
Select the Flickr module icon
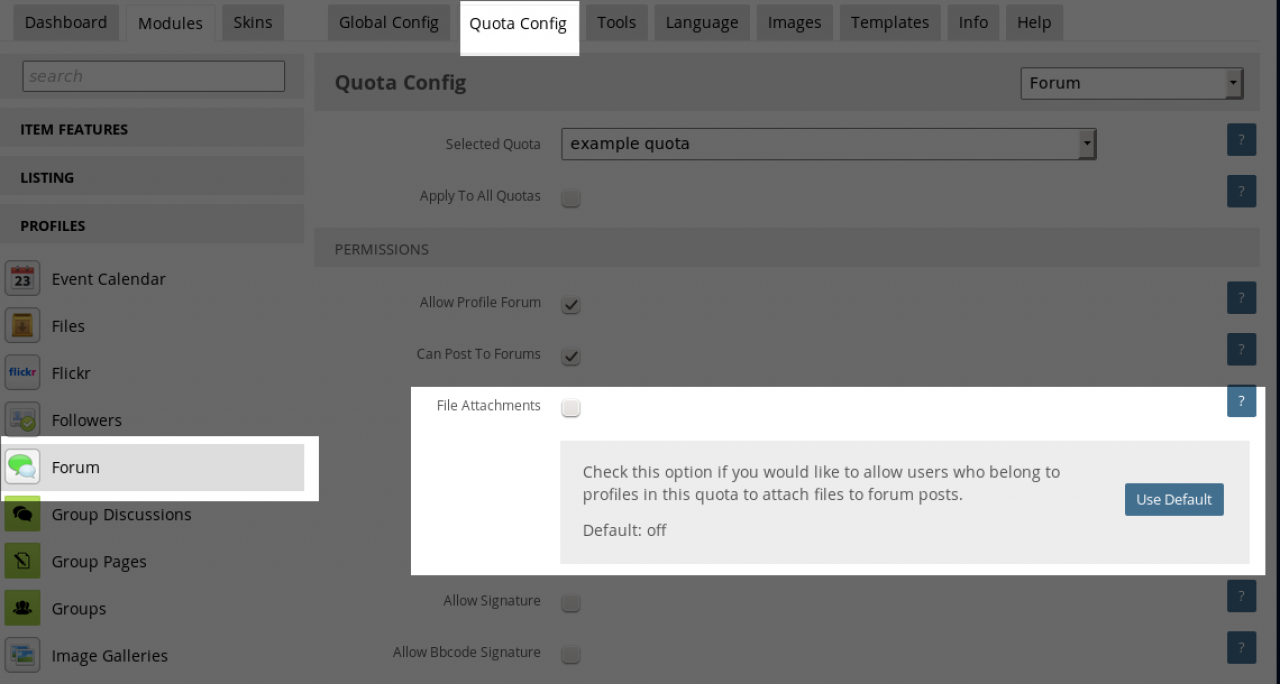(23, 373)
